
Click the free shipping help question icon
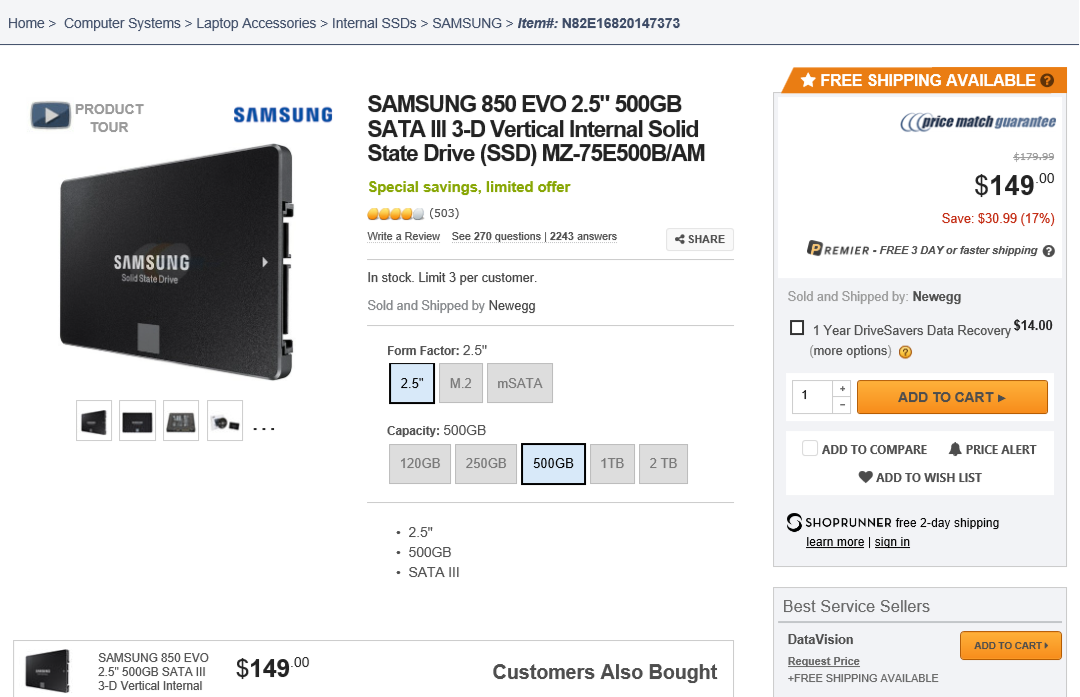(1047, 81)
